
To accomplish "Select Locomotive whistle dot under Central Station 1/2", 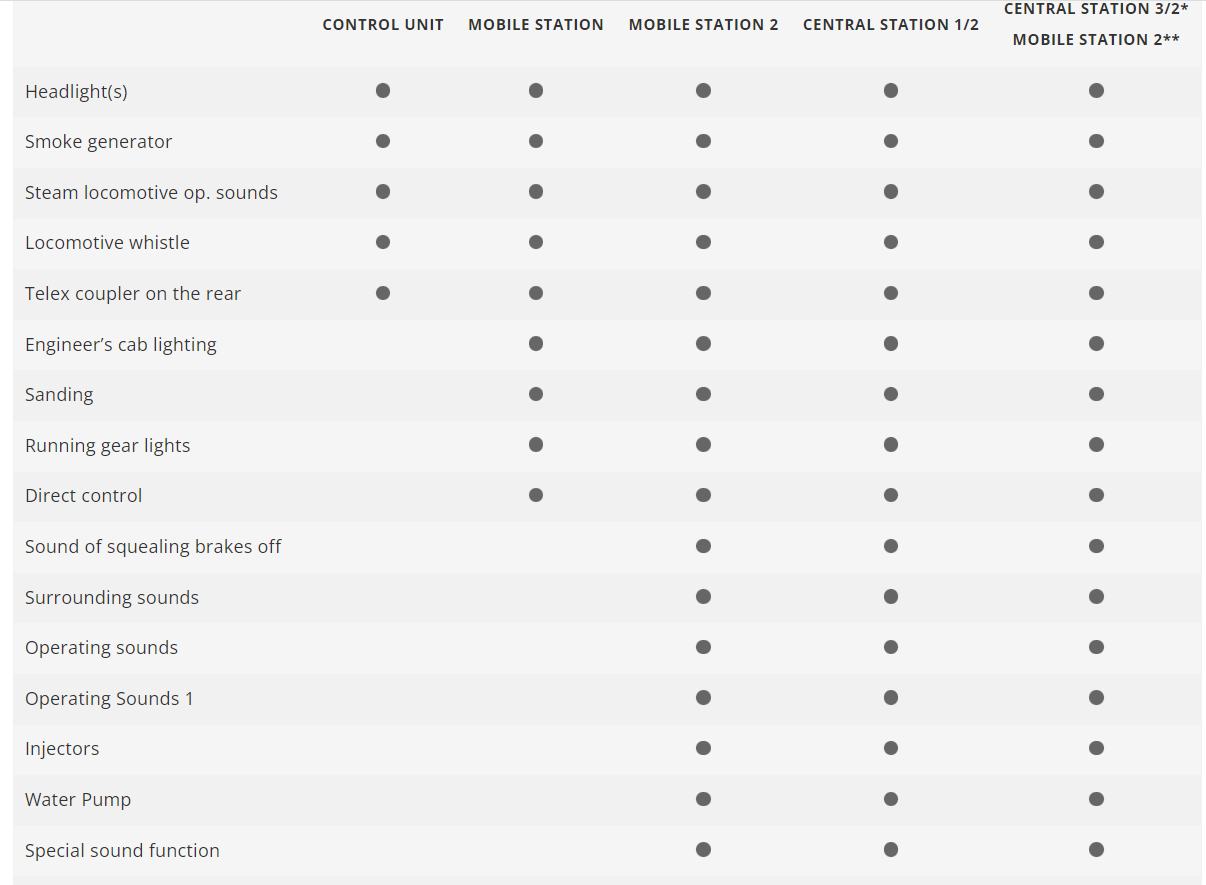I will point(891,242).
